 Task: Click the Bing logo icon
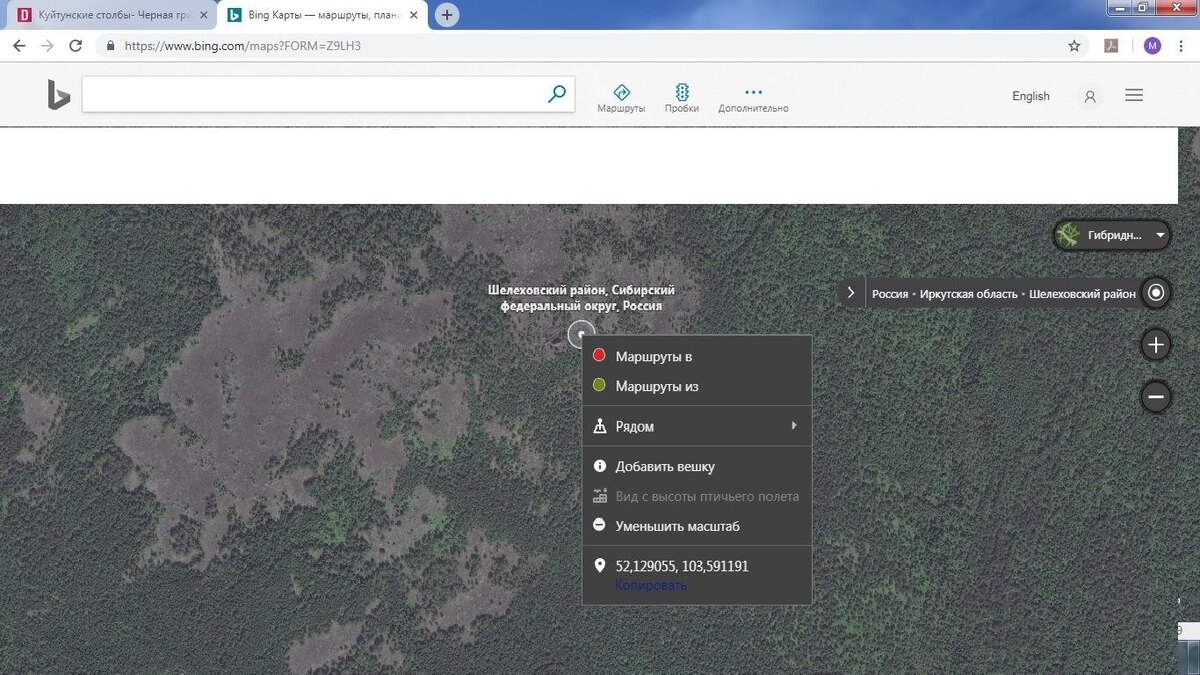59,95
